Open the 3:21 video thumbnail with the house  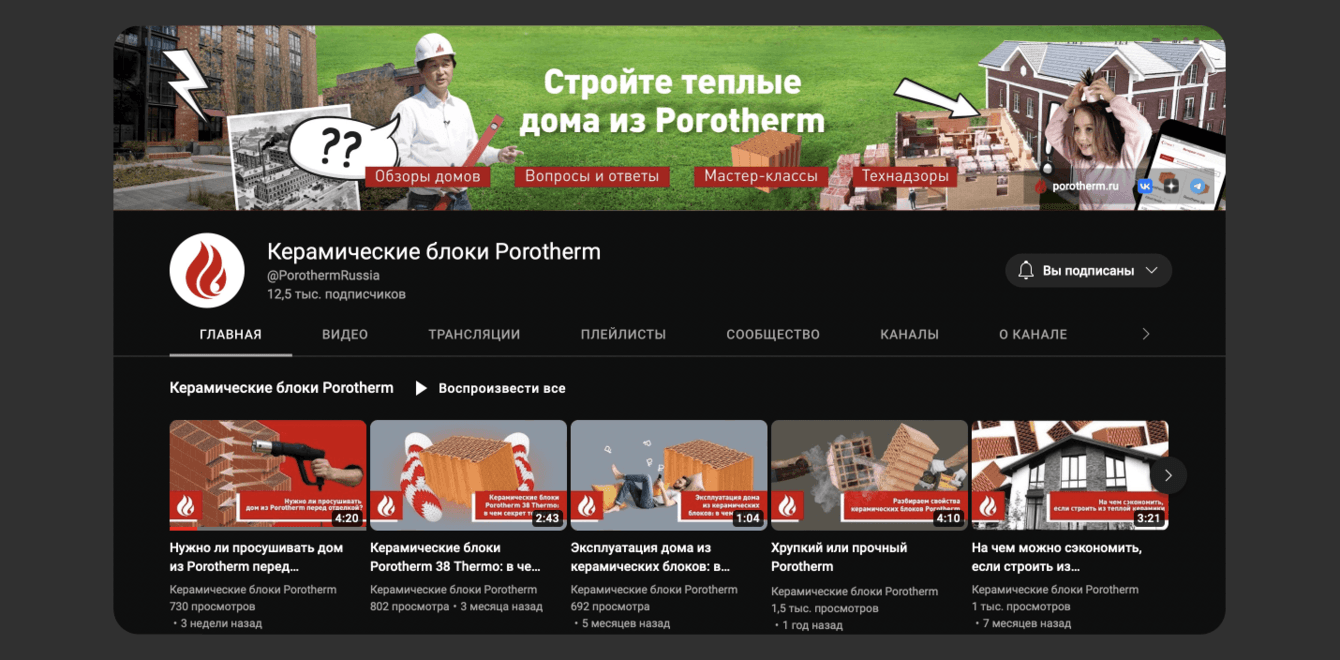[x=1070, y=475]
